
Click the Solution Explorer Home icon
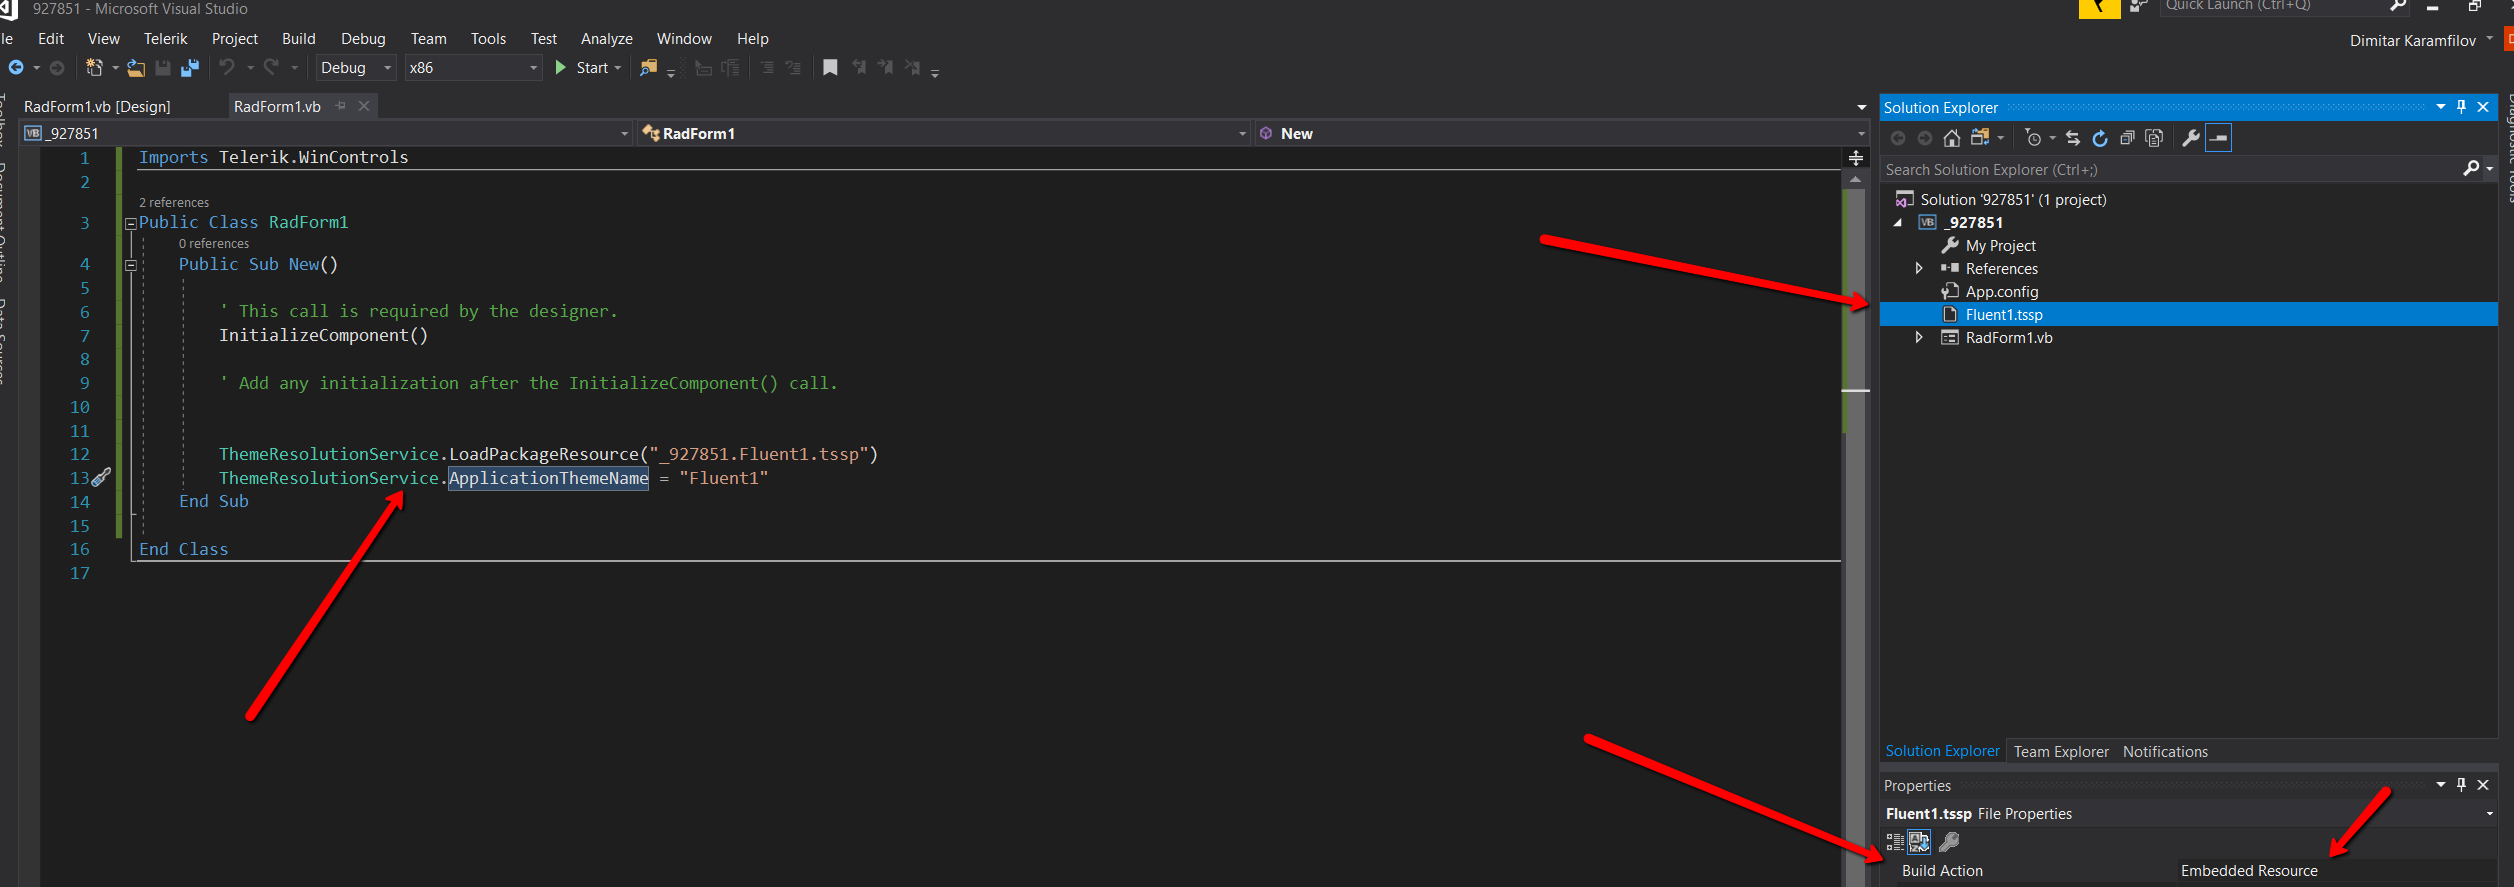coord(1951,138)
